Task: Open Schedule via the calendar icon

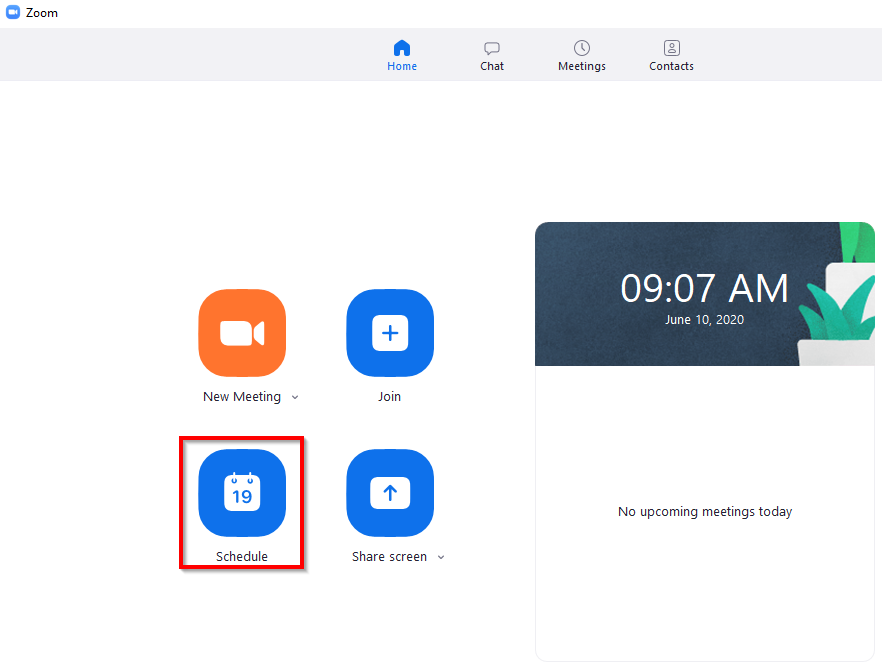Action: [x=242, y=493]
